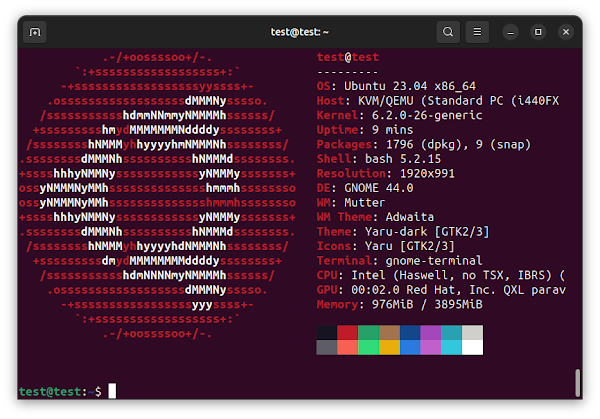Click the WM Theme line Adwaita

tap(375, 217)
